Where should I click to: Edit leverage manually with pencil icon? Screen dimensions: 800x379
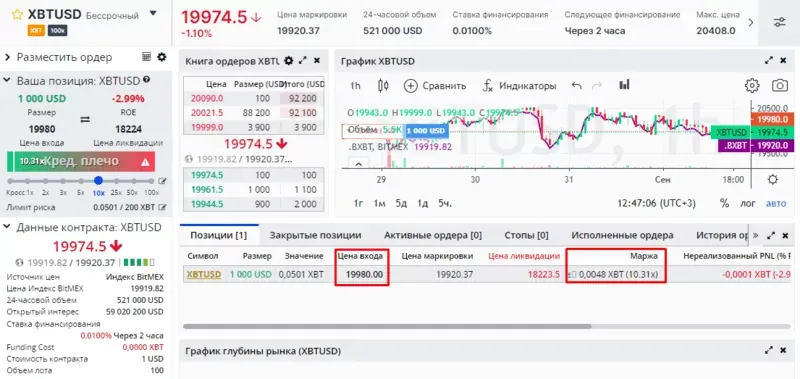163,181
